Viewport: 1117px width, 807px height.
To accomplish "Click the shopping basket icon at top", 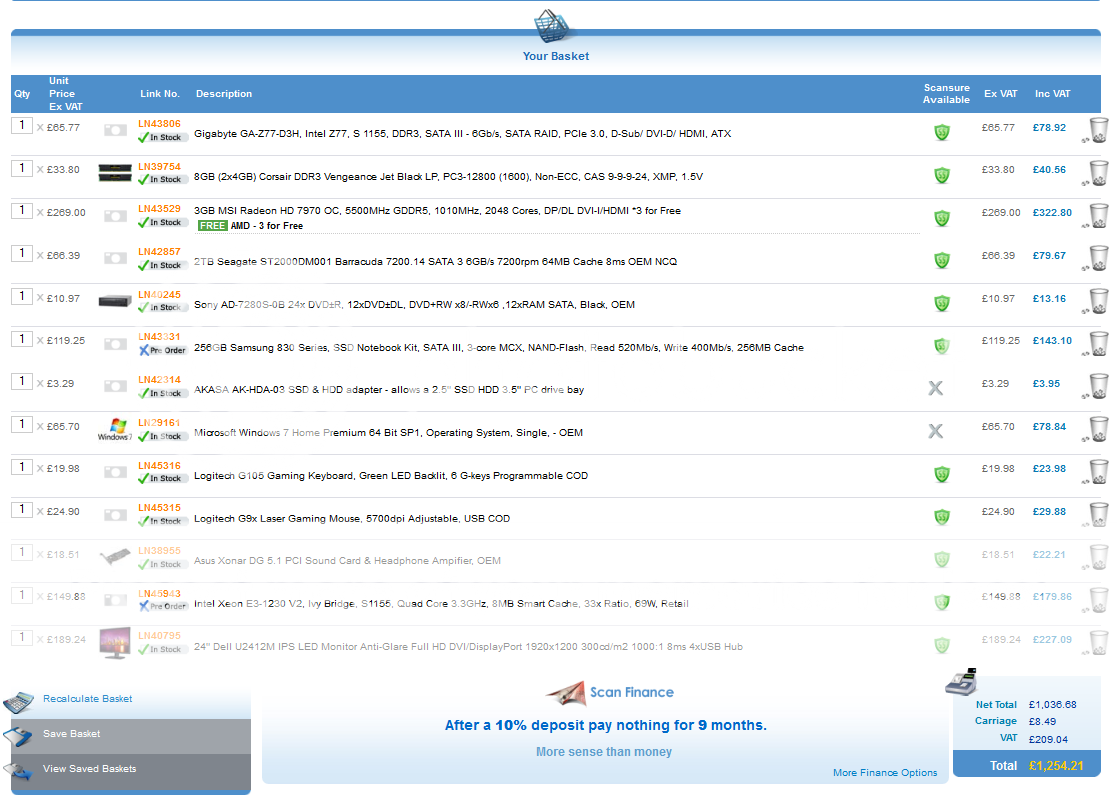I will 555,26.
